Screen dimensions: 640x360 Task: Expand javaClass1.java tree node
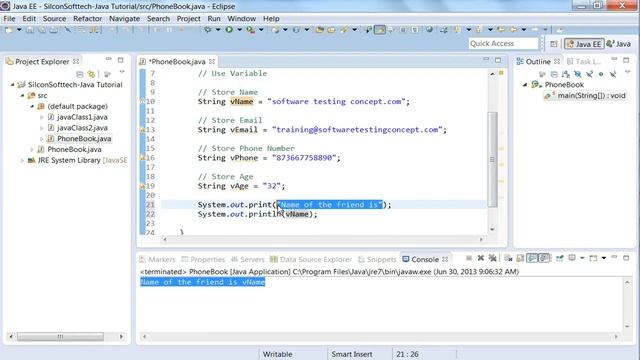point(42,117)
